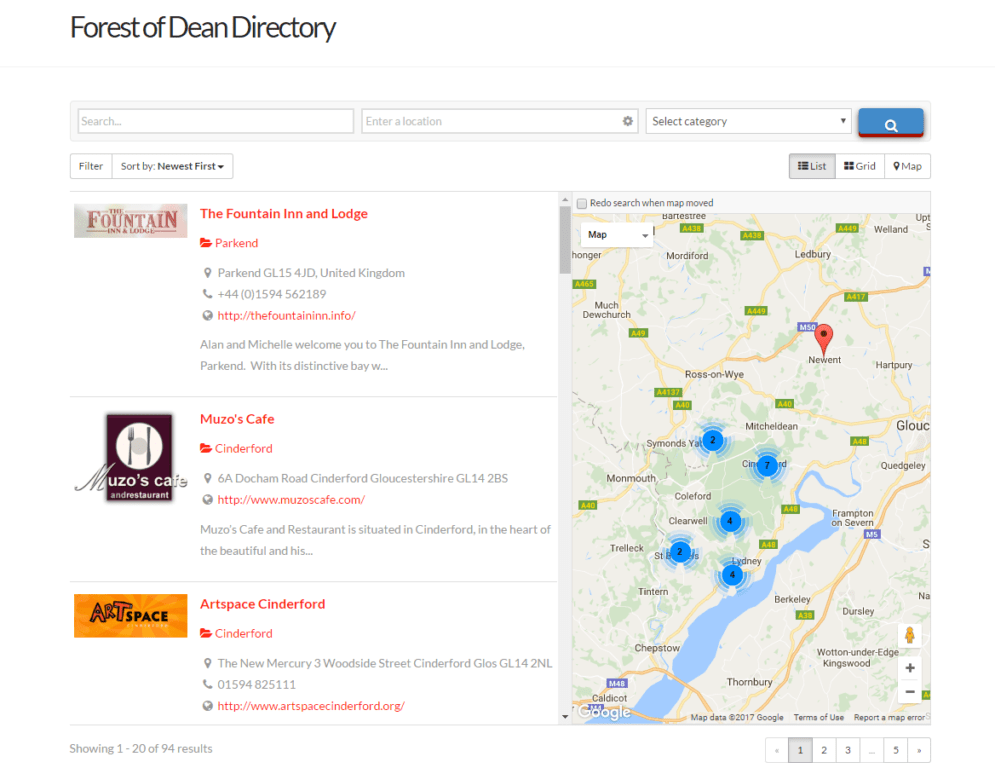This screenshot has width=995, height=768.
Task: Visit http://thefountaininn.info/ link
Action: click(287, 315)
